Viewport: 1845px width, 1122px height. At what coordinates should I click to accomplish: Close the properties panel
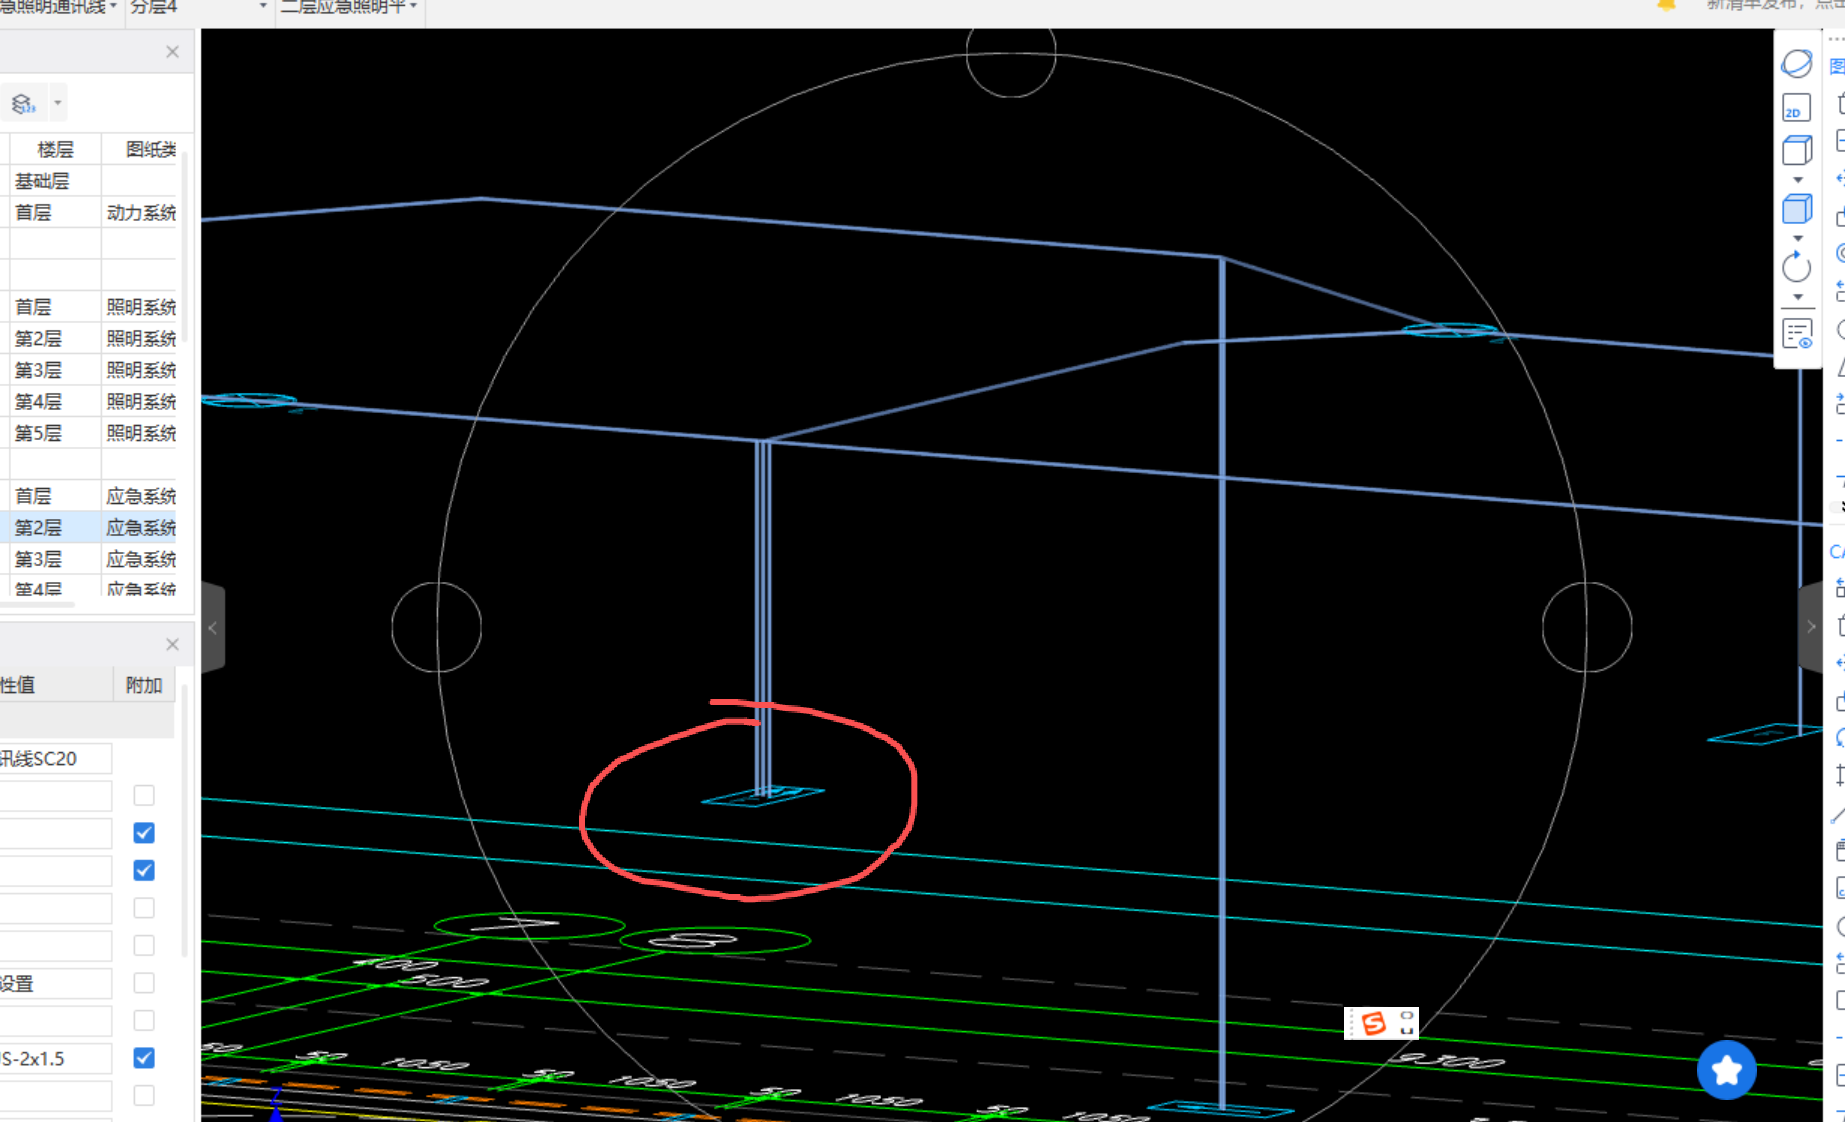172,644
